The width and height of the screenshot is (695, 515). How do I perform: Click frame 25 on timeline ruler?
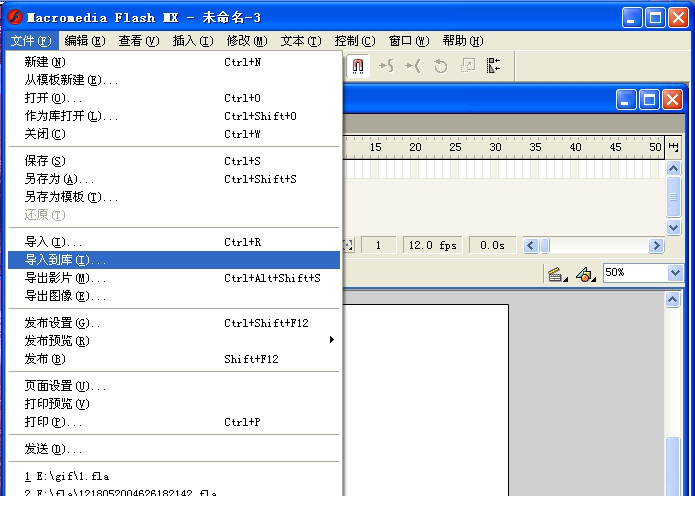pyautogui.click(x=455, y=147)
